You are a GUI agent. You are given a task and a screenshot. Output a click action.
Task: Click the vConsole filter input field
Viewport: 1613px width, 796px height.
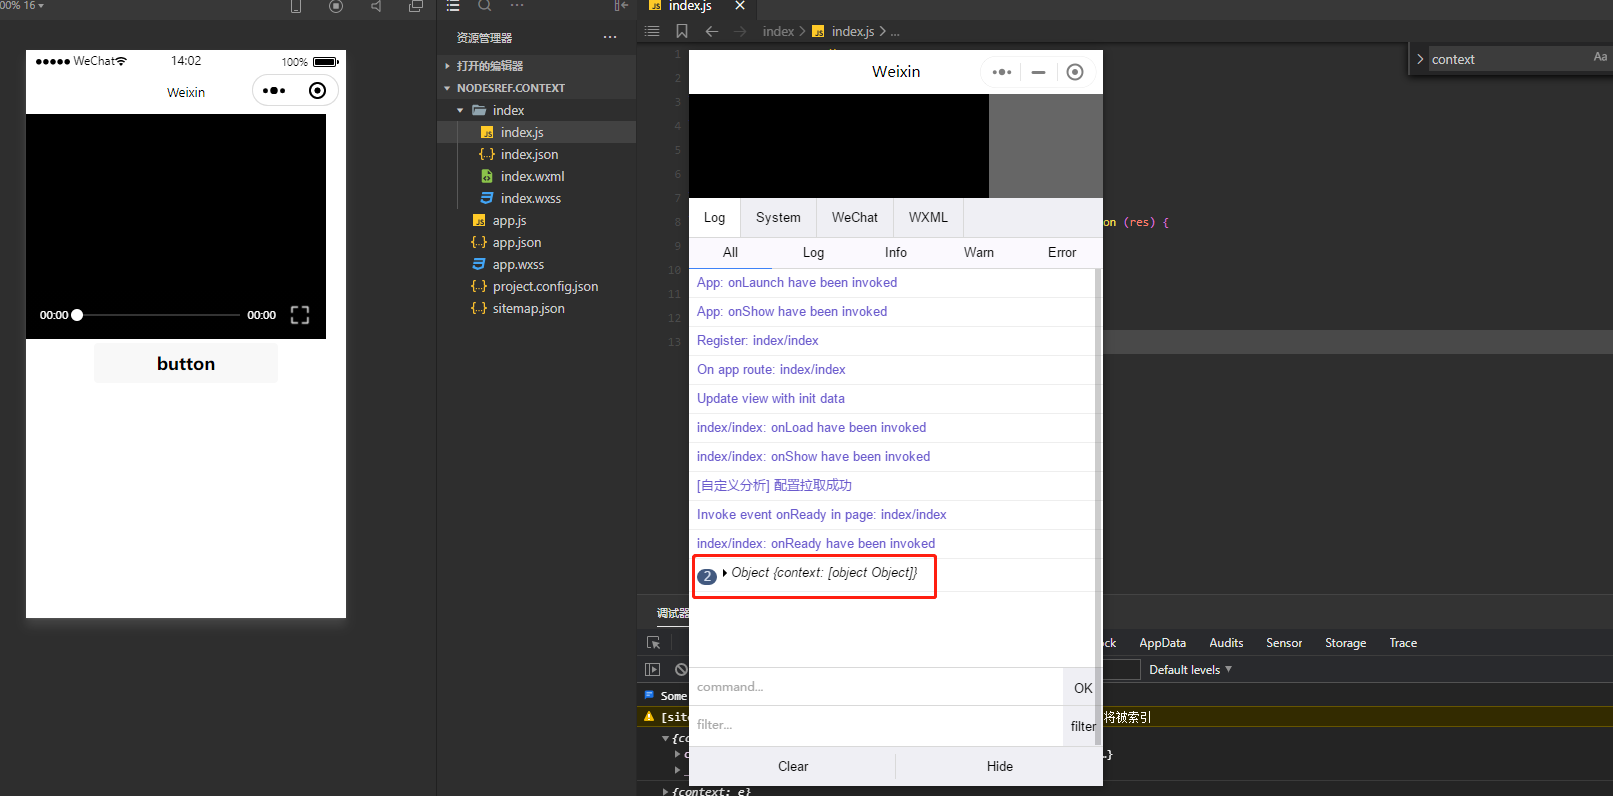coord(876,725)
